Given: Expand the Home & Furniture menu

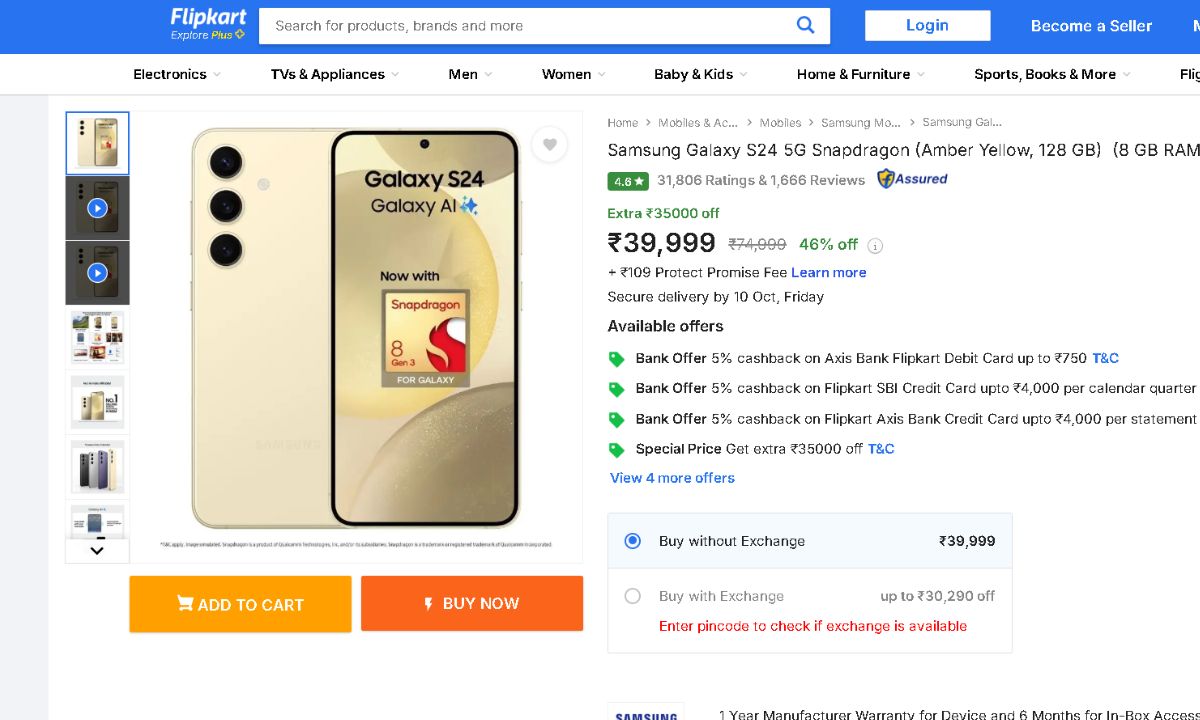Looking at the screenshot, I should [860, 74].
